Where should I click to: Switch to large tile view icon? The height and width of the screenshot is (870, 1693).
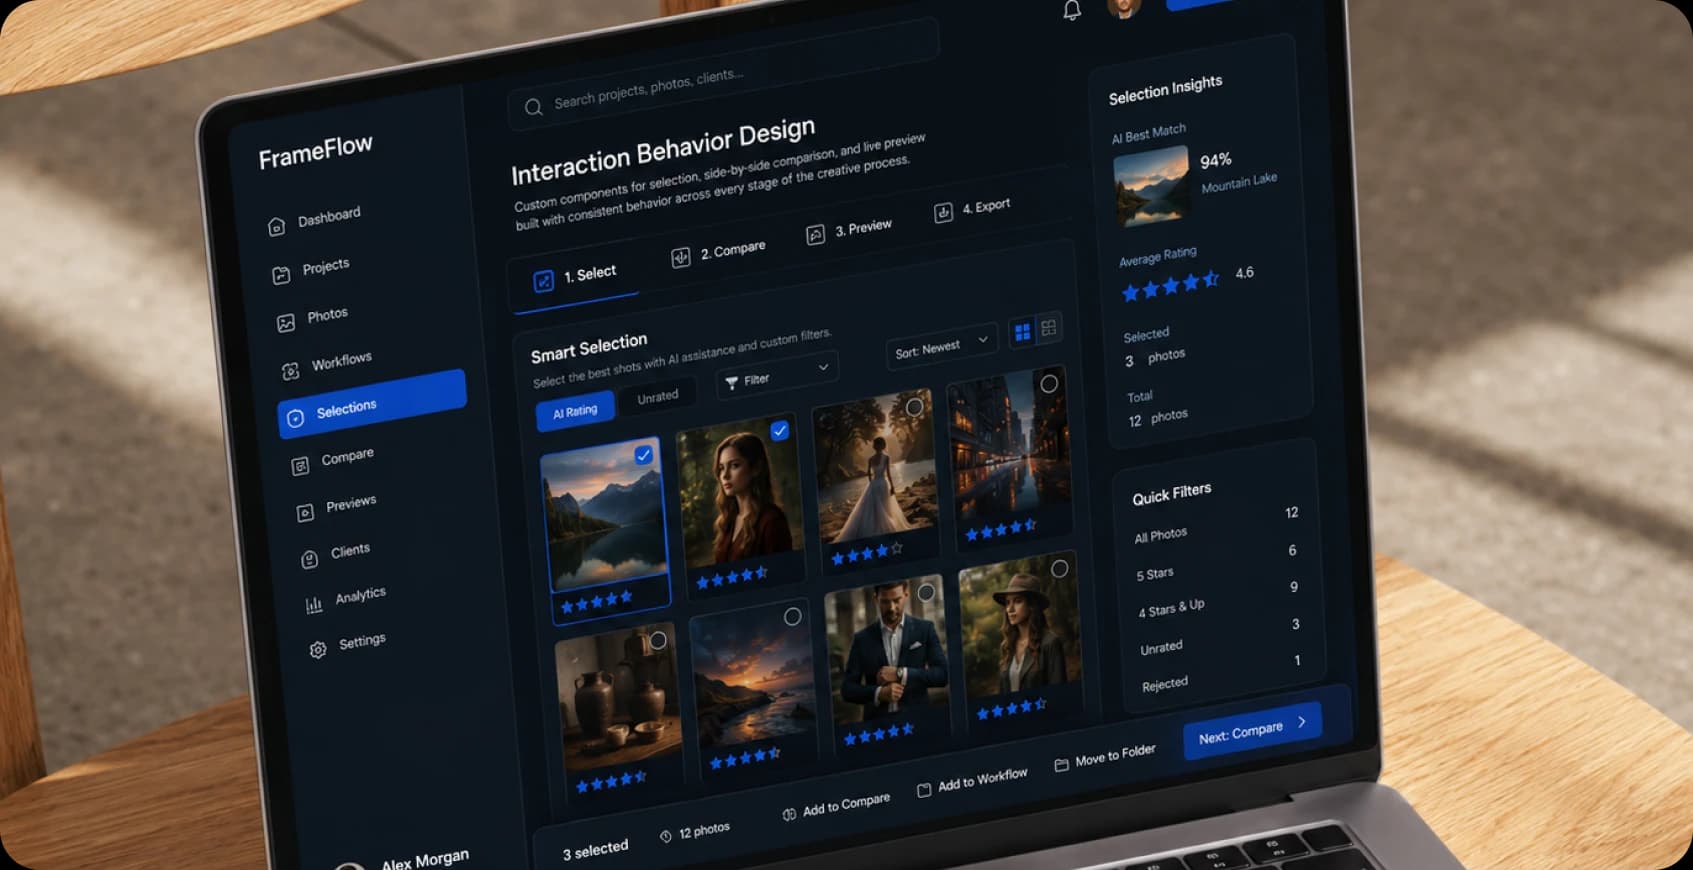(1048, 327)
